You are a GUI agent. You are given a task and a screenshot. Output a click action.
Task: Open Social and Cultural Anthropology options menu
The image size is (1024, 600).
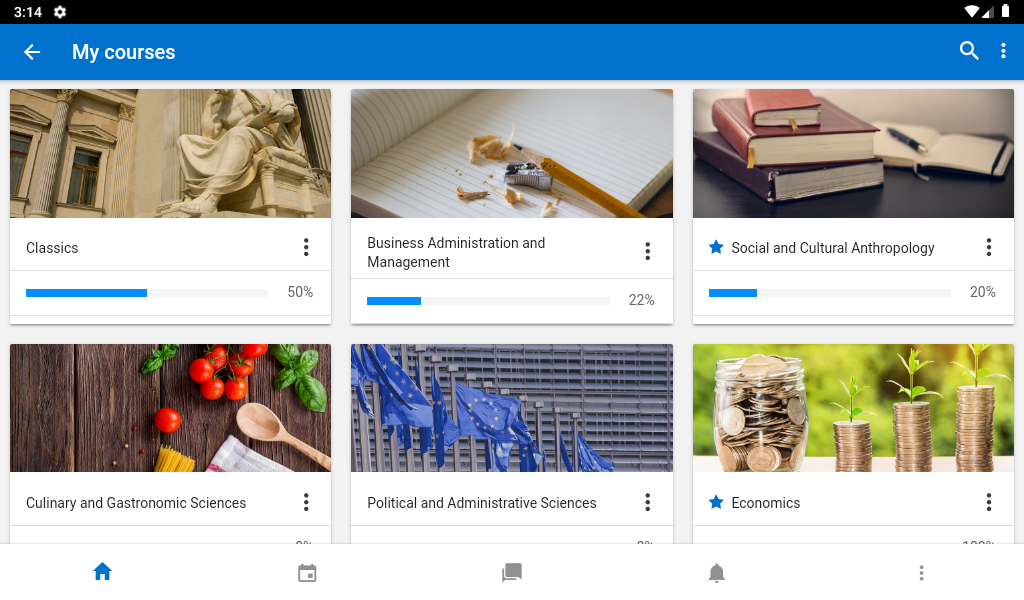[x=989, y=247]
